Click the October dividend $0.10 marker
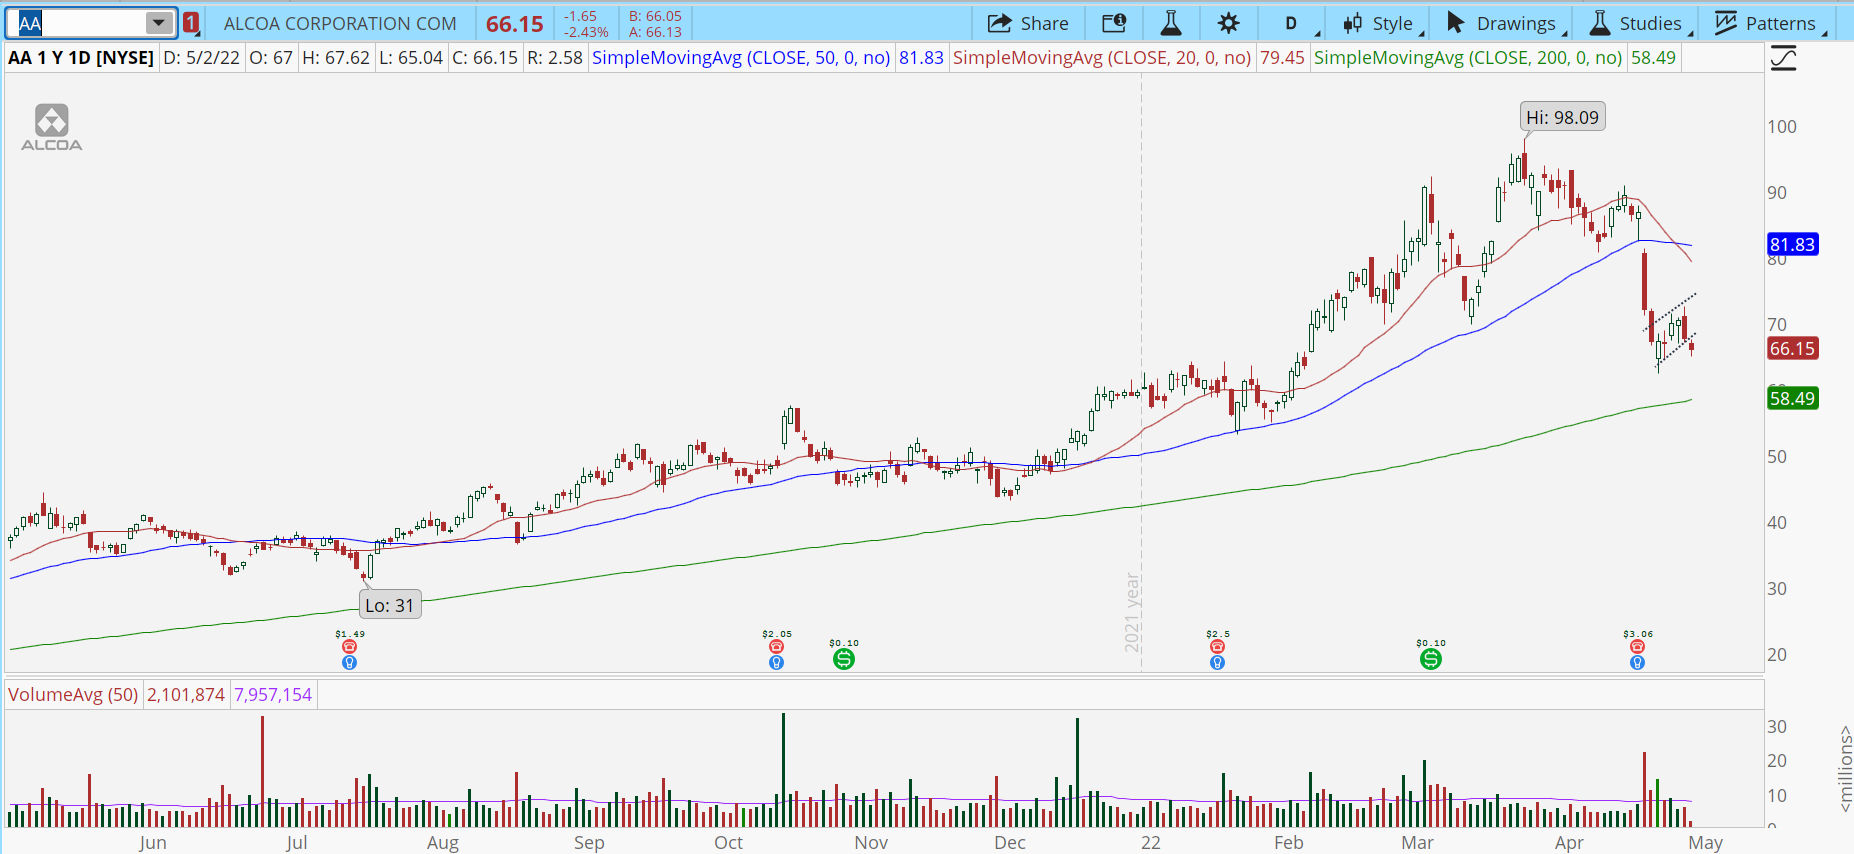This screenshot has height=854, width=1854. [x=844, y=658]
